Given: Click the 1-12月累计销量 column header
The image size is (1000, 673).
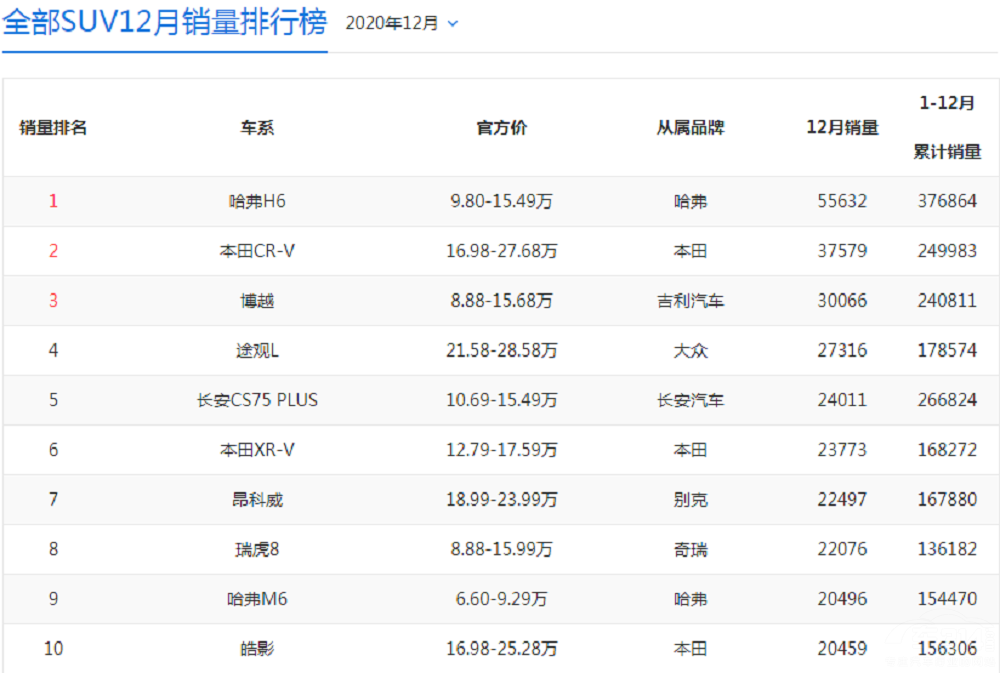Looking at the screenshot, I should point(947,128).
